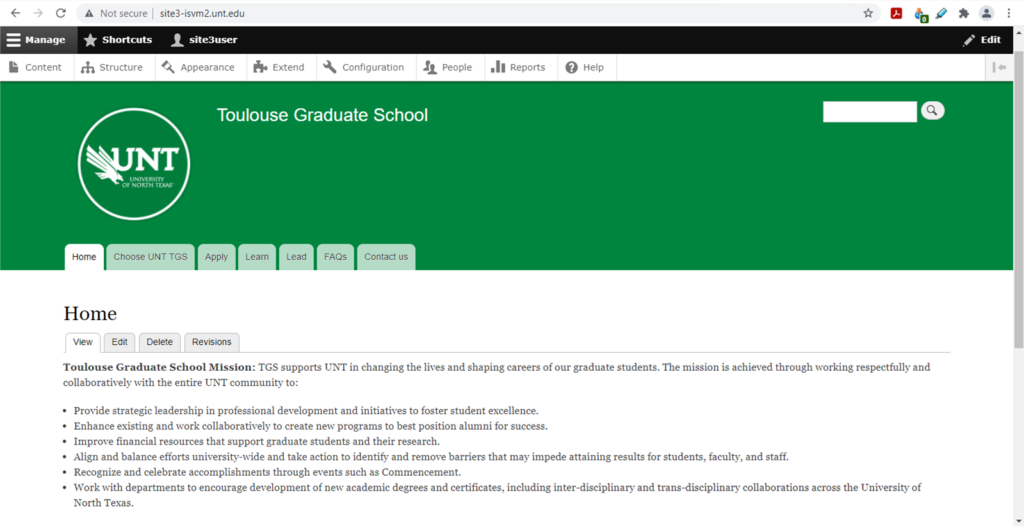Open the Revisions node tab

tap(212, 342)
